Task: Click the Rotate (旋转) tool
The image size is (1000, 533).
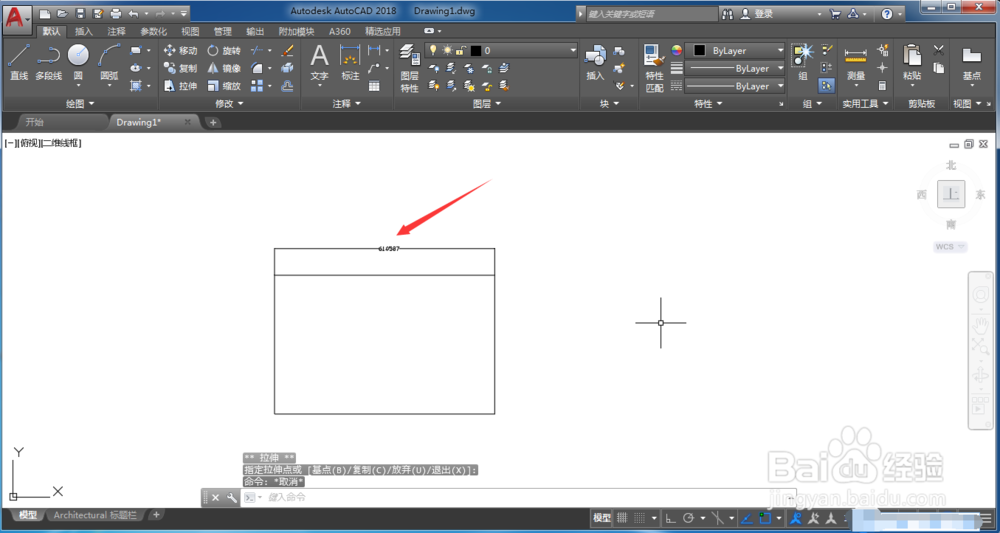Action: (224, 50)
